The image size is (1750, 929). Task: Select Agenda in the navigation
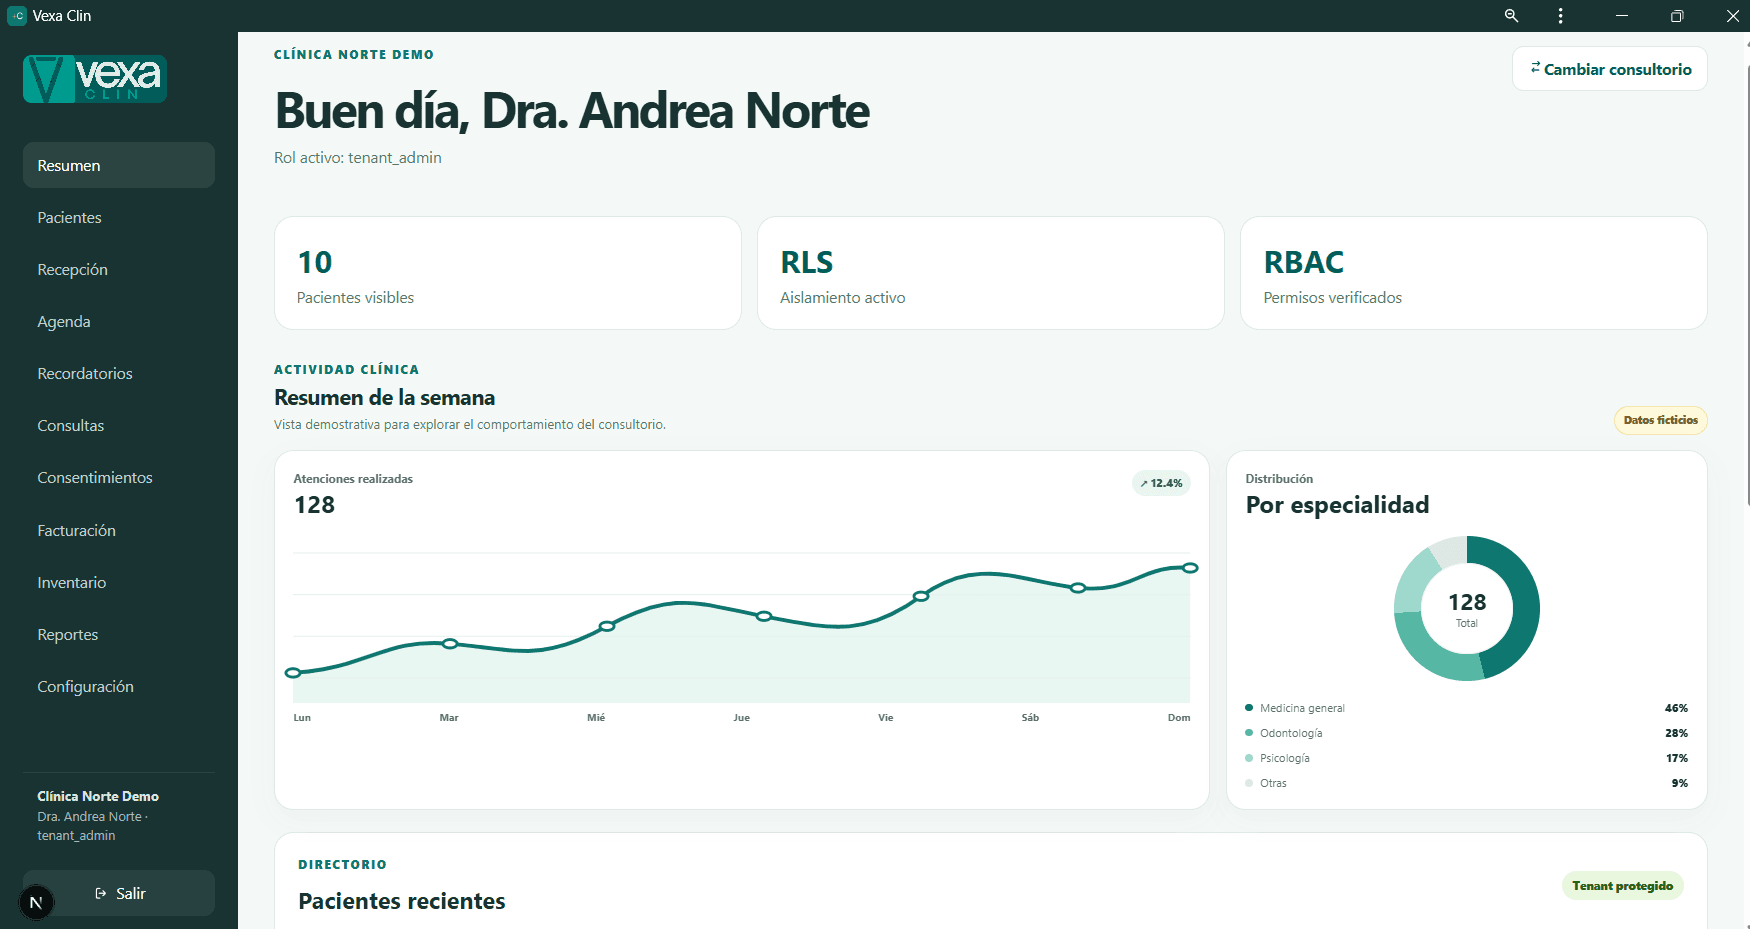pyautogui.click(x=119, y=321)
